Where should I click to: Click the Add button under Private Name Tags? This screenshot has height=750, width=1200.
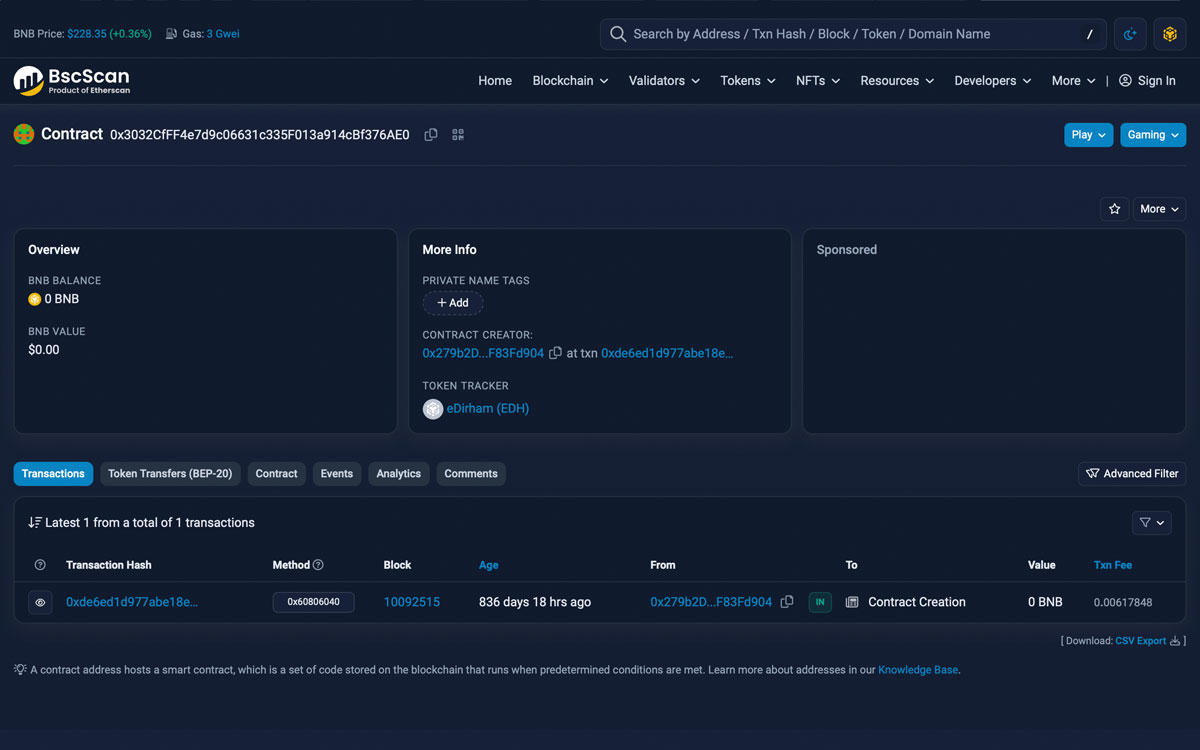452,302
